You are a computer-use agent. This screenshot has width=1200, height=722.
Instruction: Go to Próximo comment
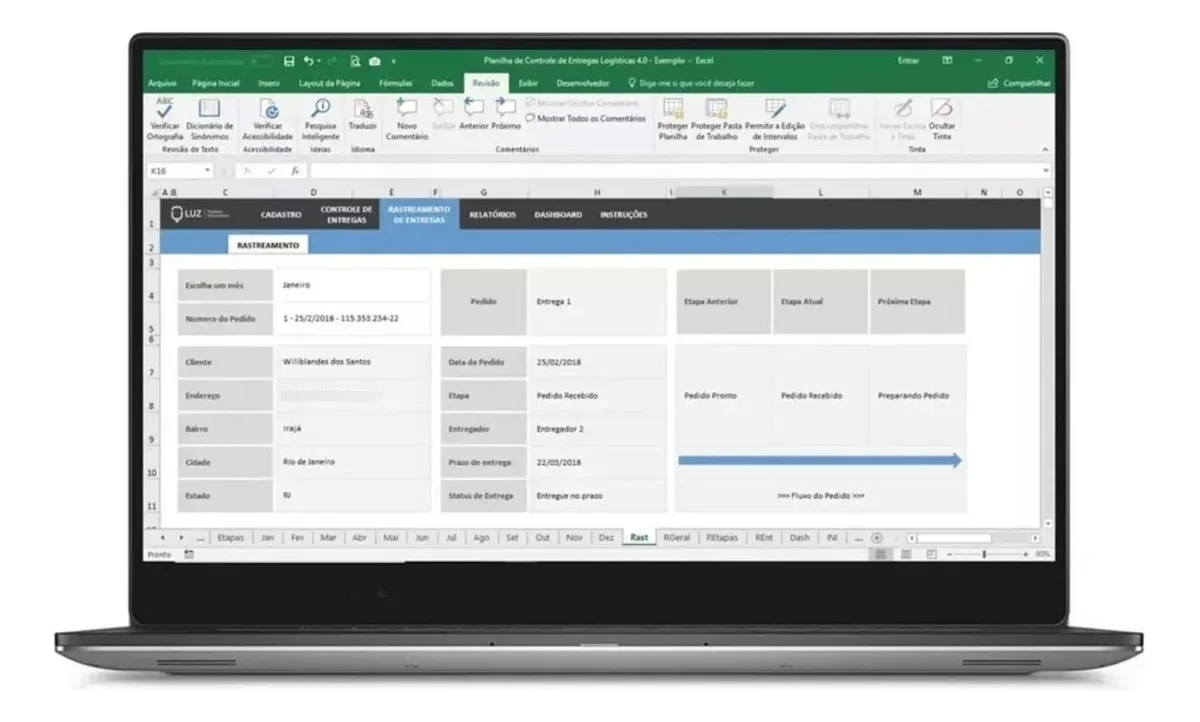[x=506, y=115]
